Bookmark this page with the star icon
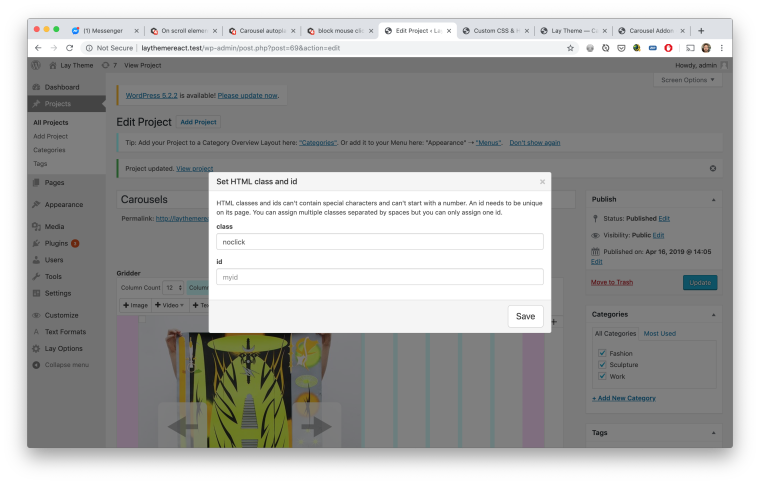 click(x=570, y=47)
